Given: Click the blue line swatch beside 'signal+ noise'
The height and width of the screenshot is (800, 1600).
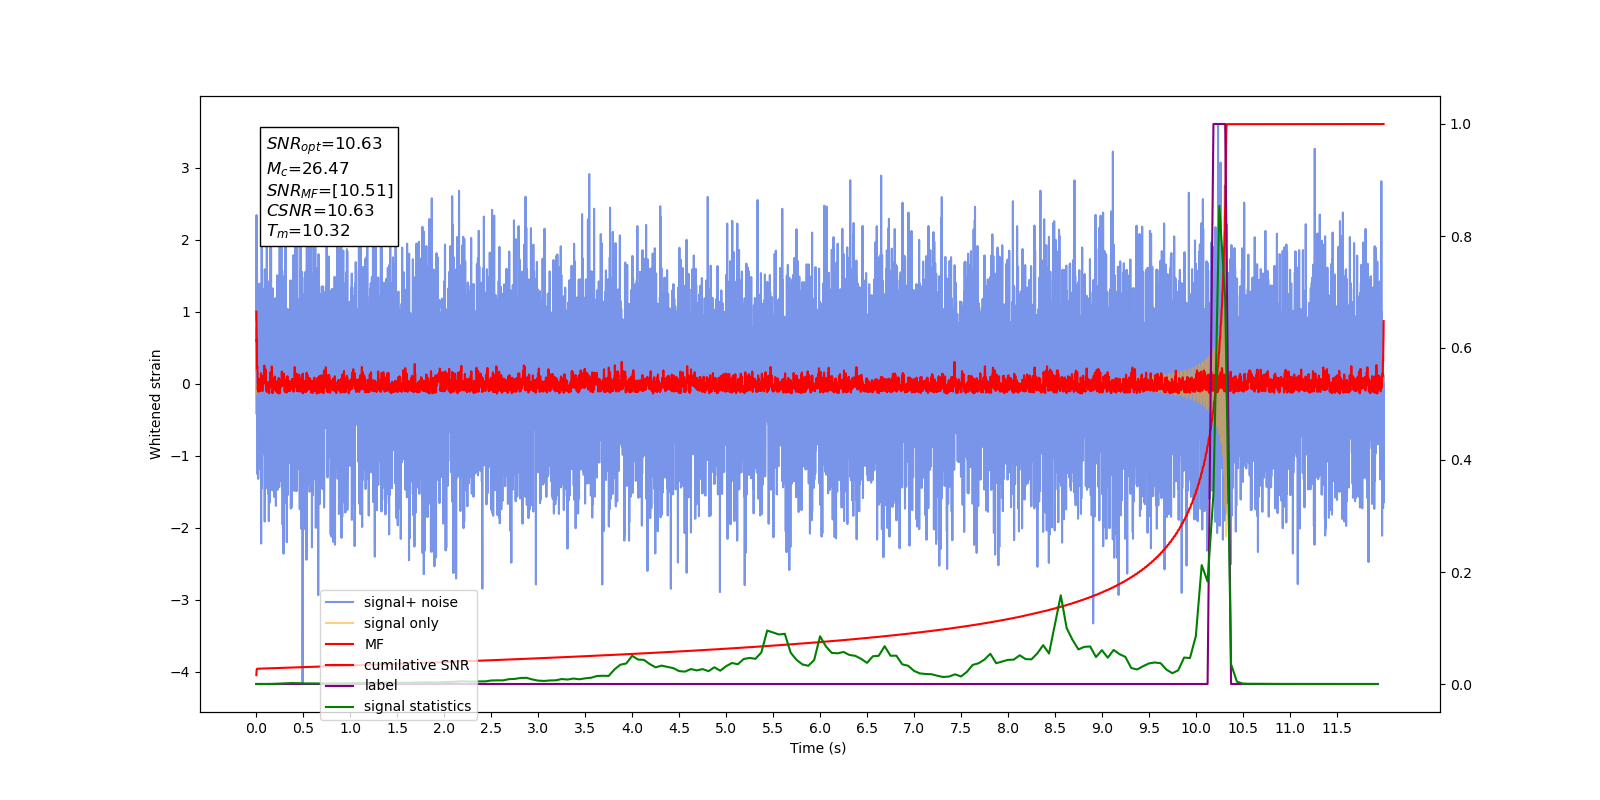Looking at the screenshot, I should tap(340, 602).
